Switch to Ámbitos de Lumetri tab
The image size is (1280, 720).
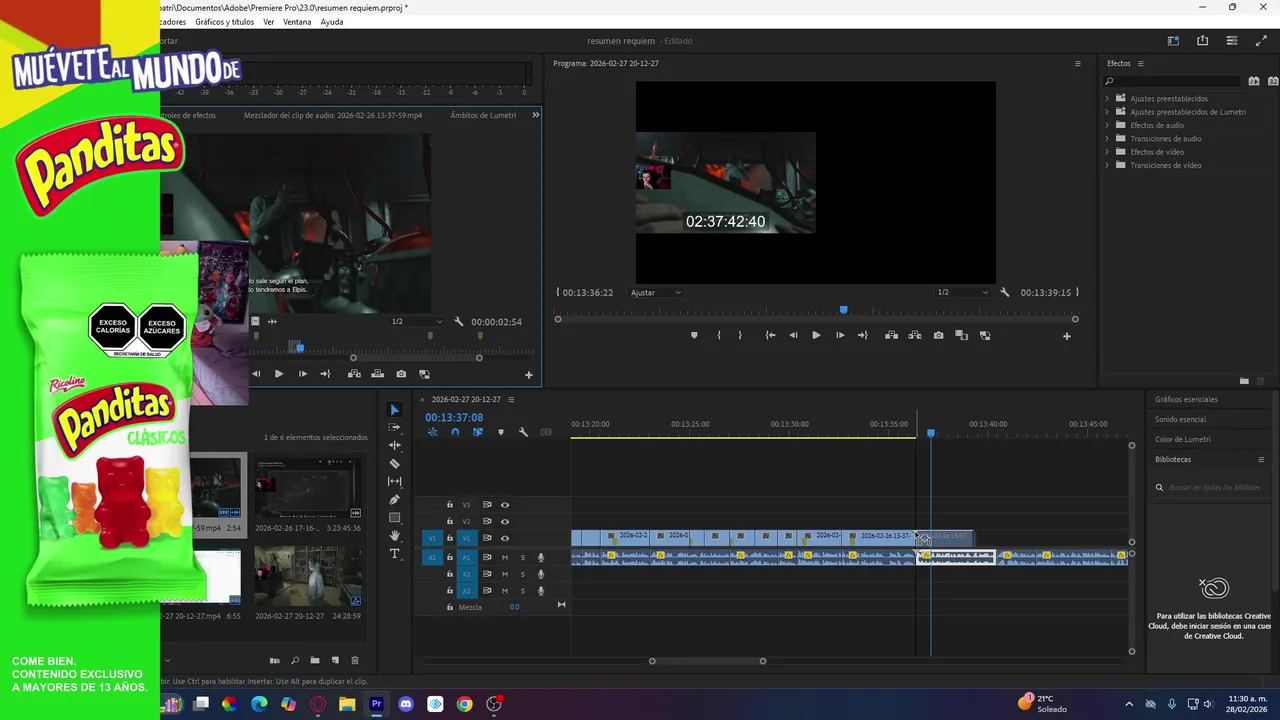pyautogui.click(x=483, y=115)
